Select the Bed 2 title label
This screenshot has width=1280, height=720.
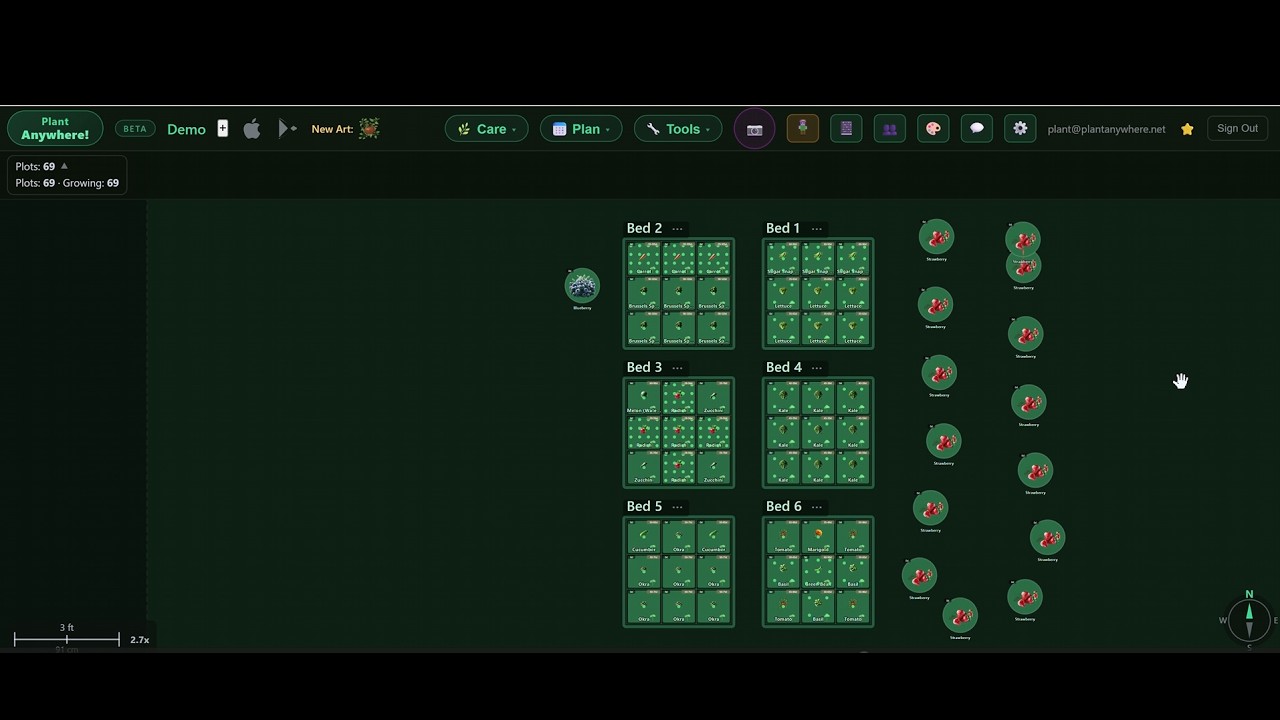point(644,228)
